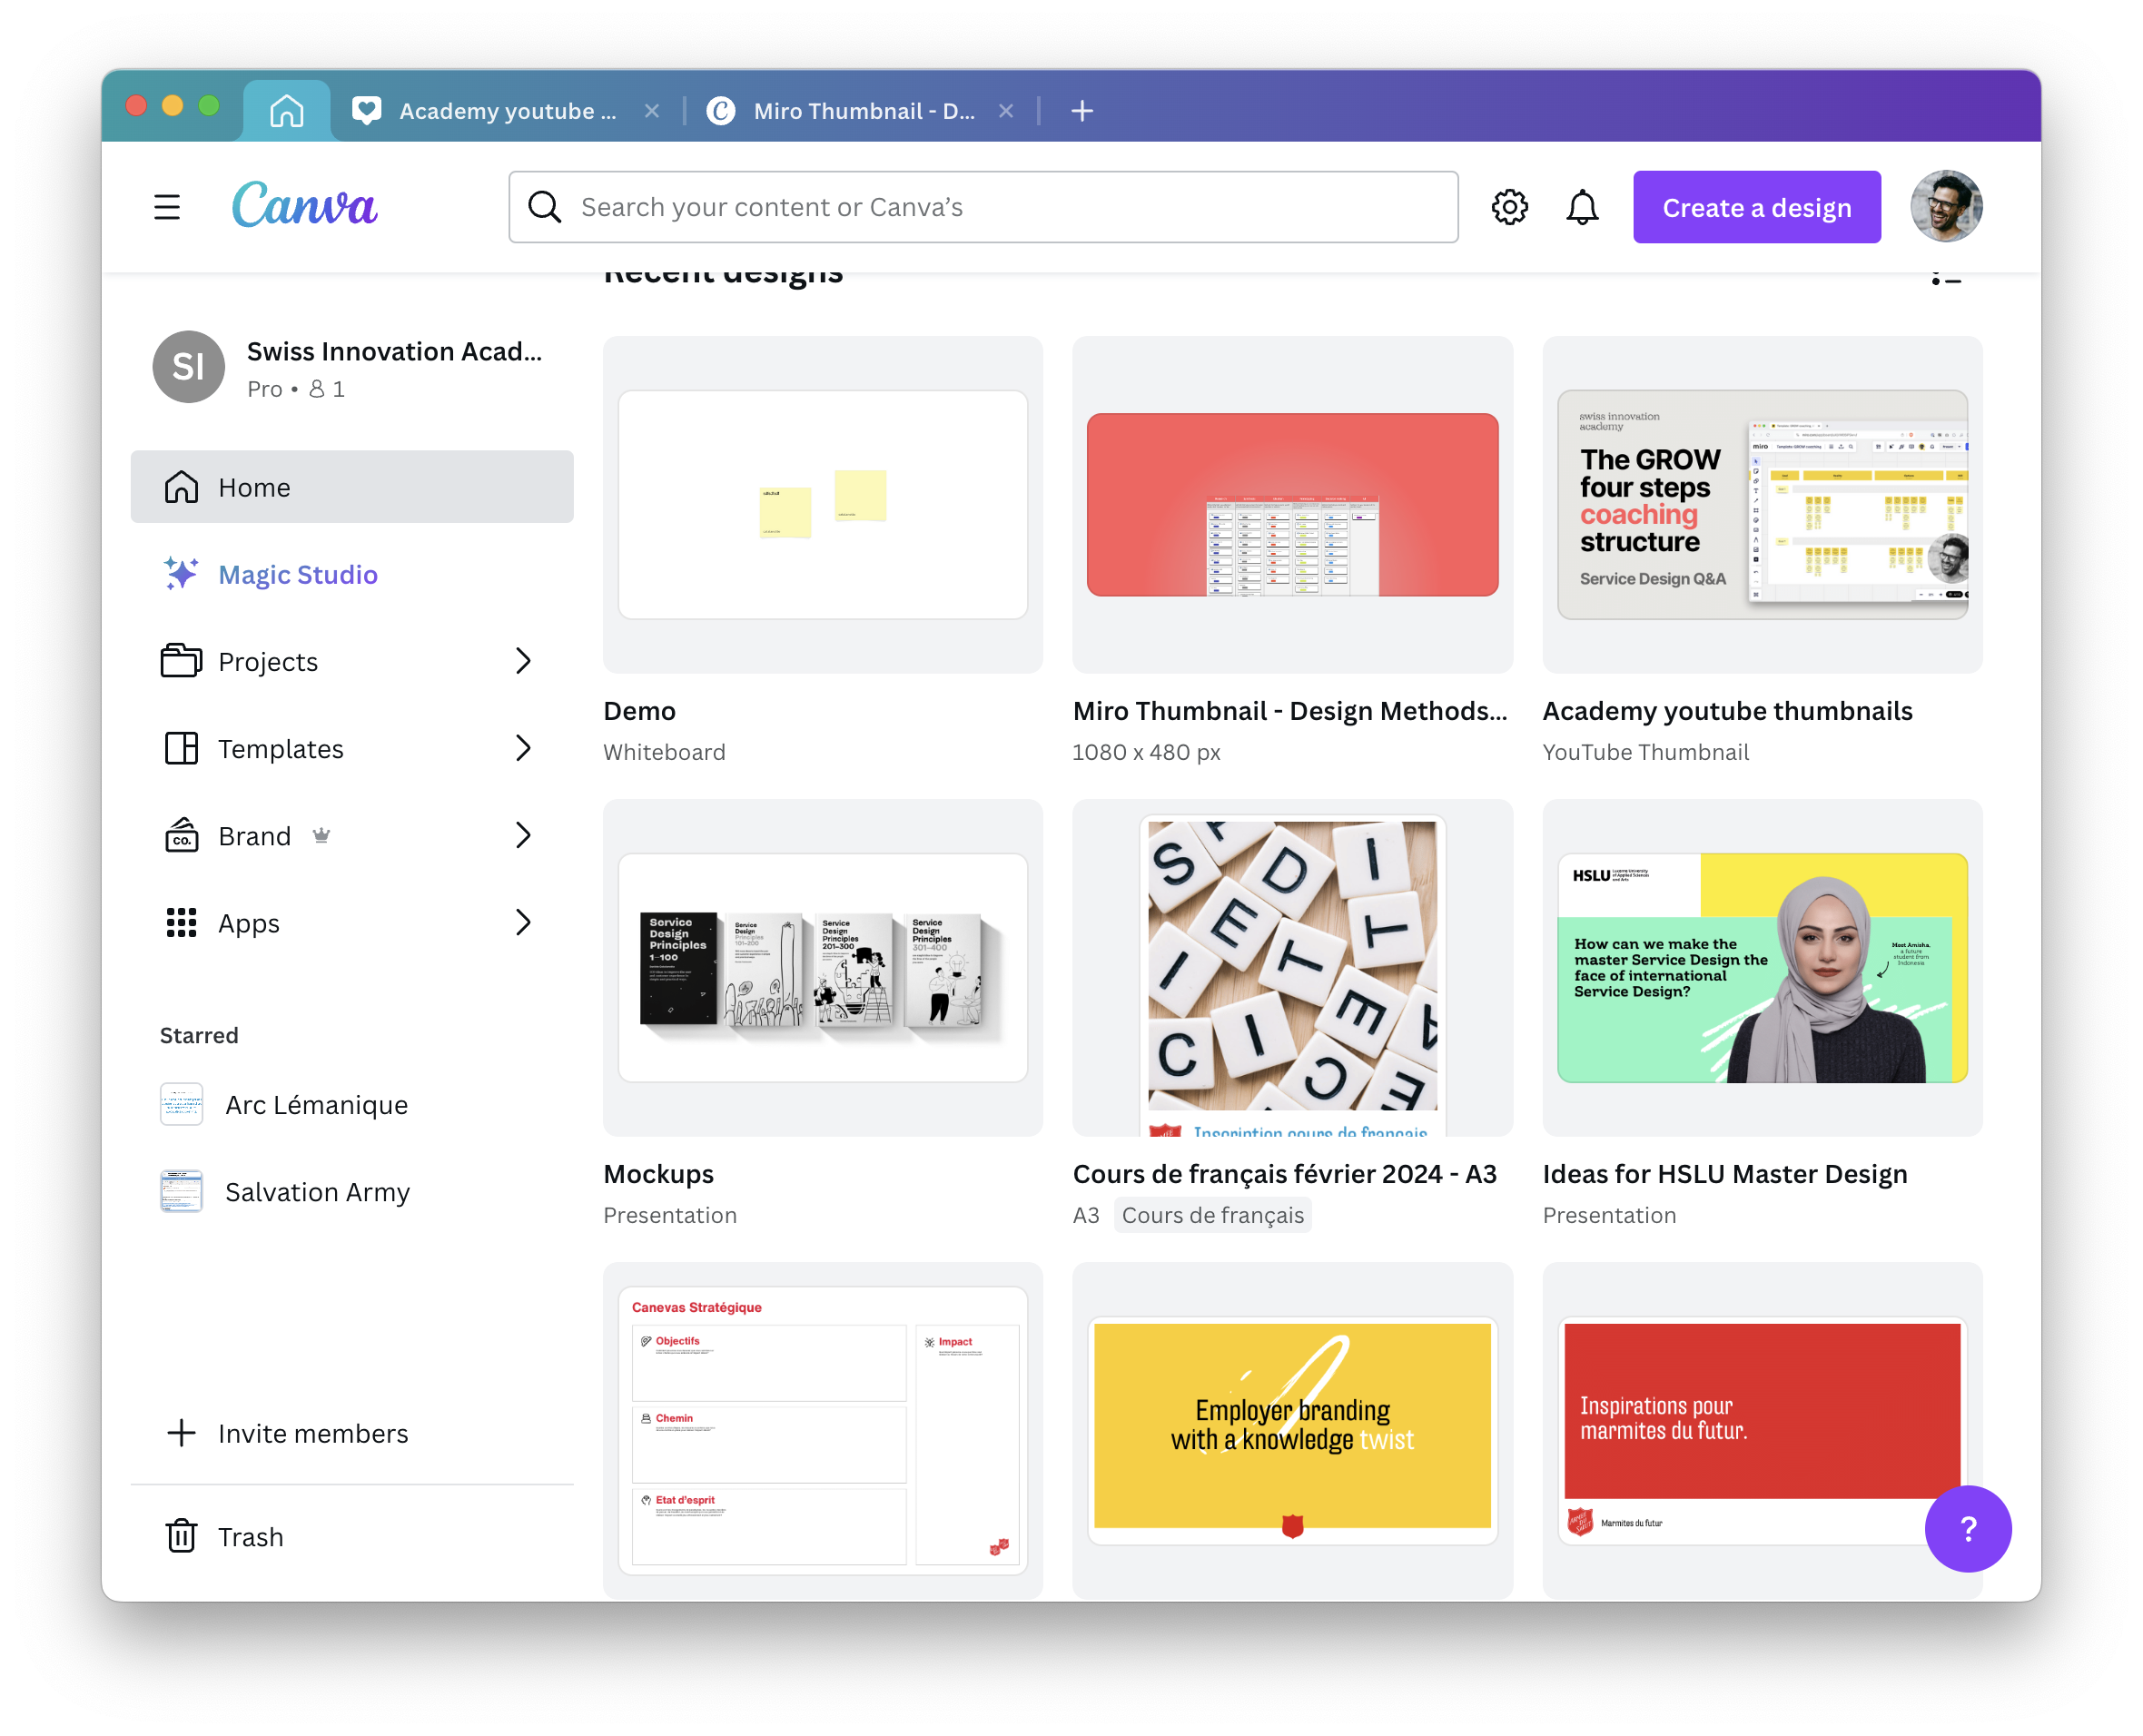
Task: Click Create a design button
Action: [1756, 207]
